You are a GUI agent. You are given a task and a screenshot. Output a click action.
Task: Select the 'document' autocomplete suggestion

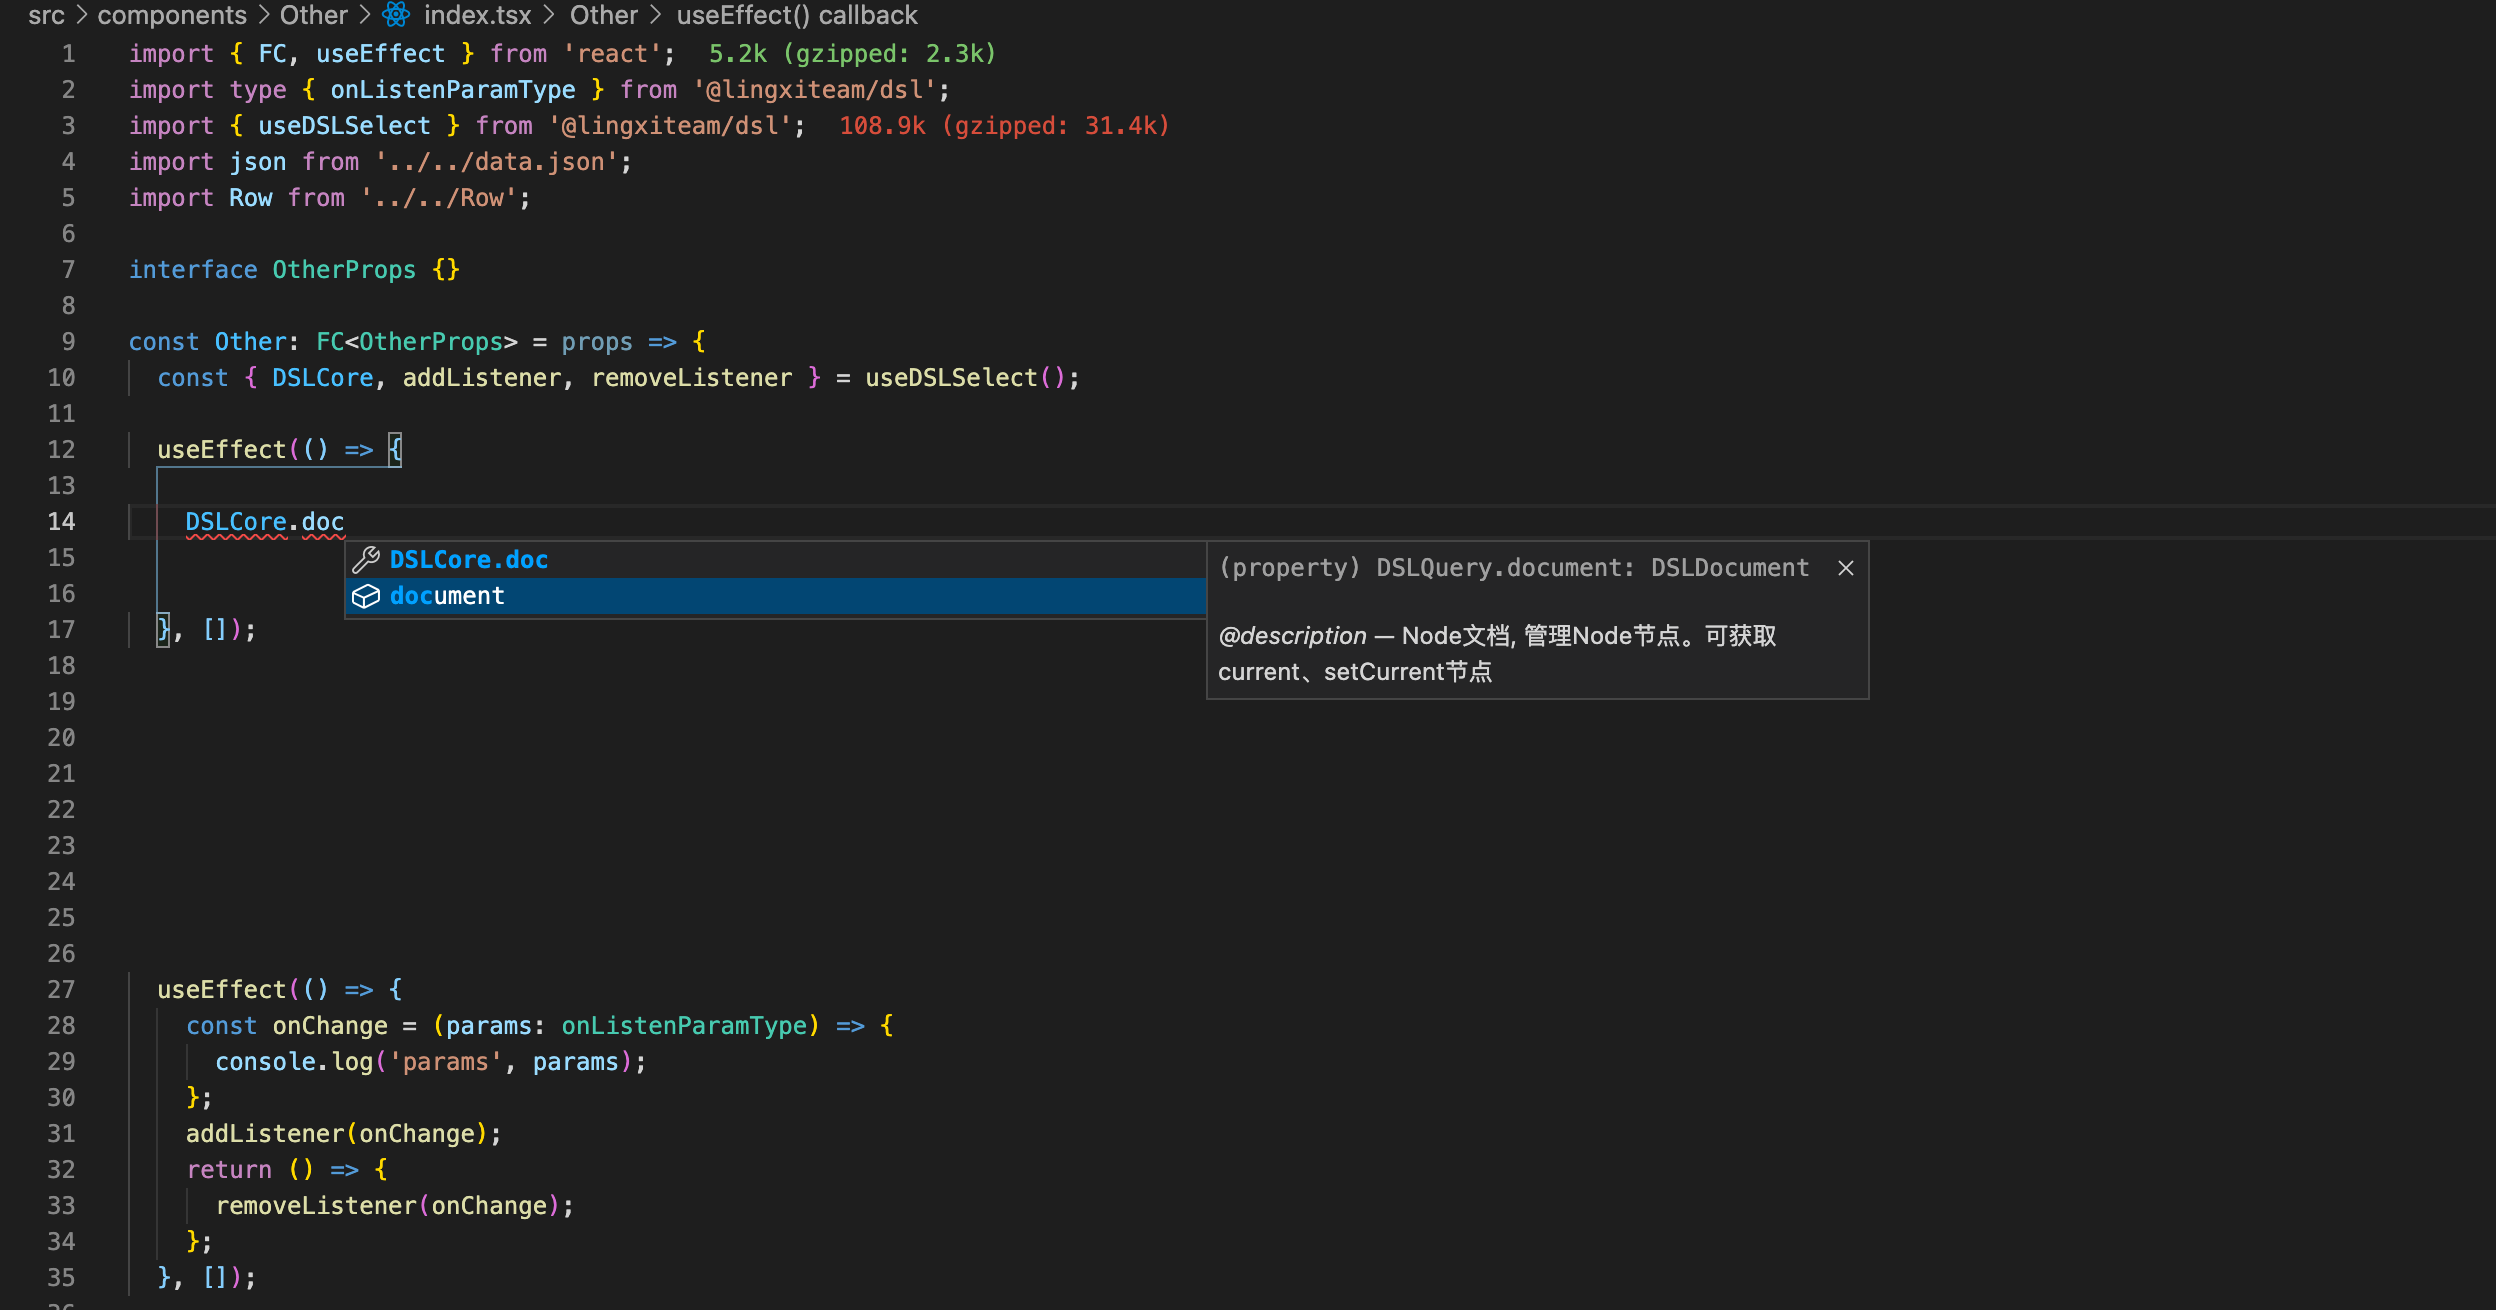click(x=776, y=596)
